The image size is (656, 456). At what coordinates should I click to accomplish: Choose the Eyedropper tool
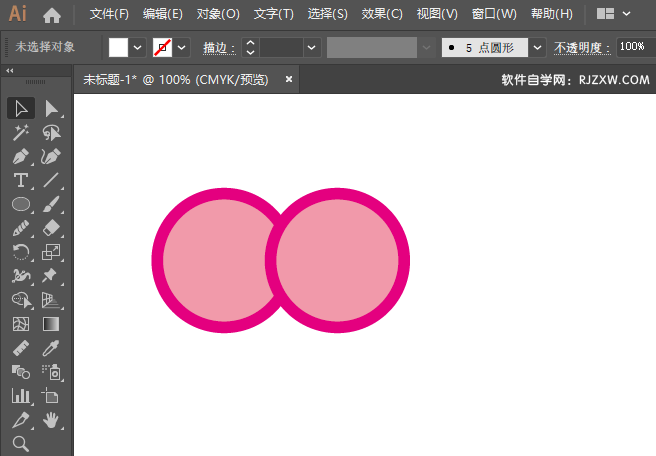tap(51, 348)
